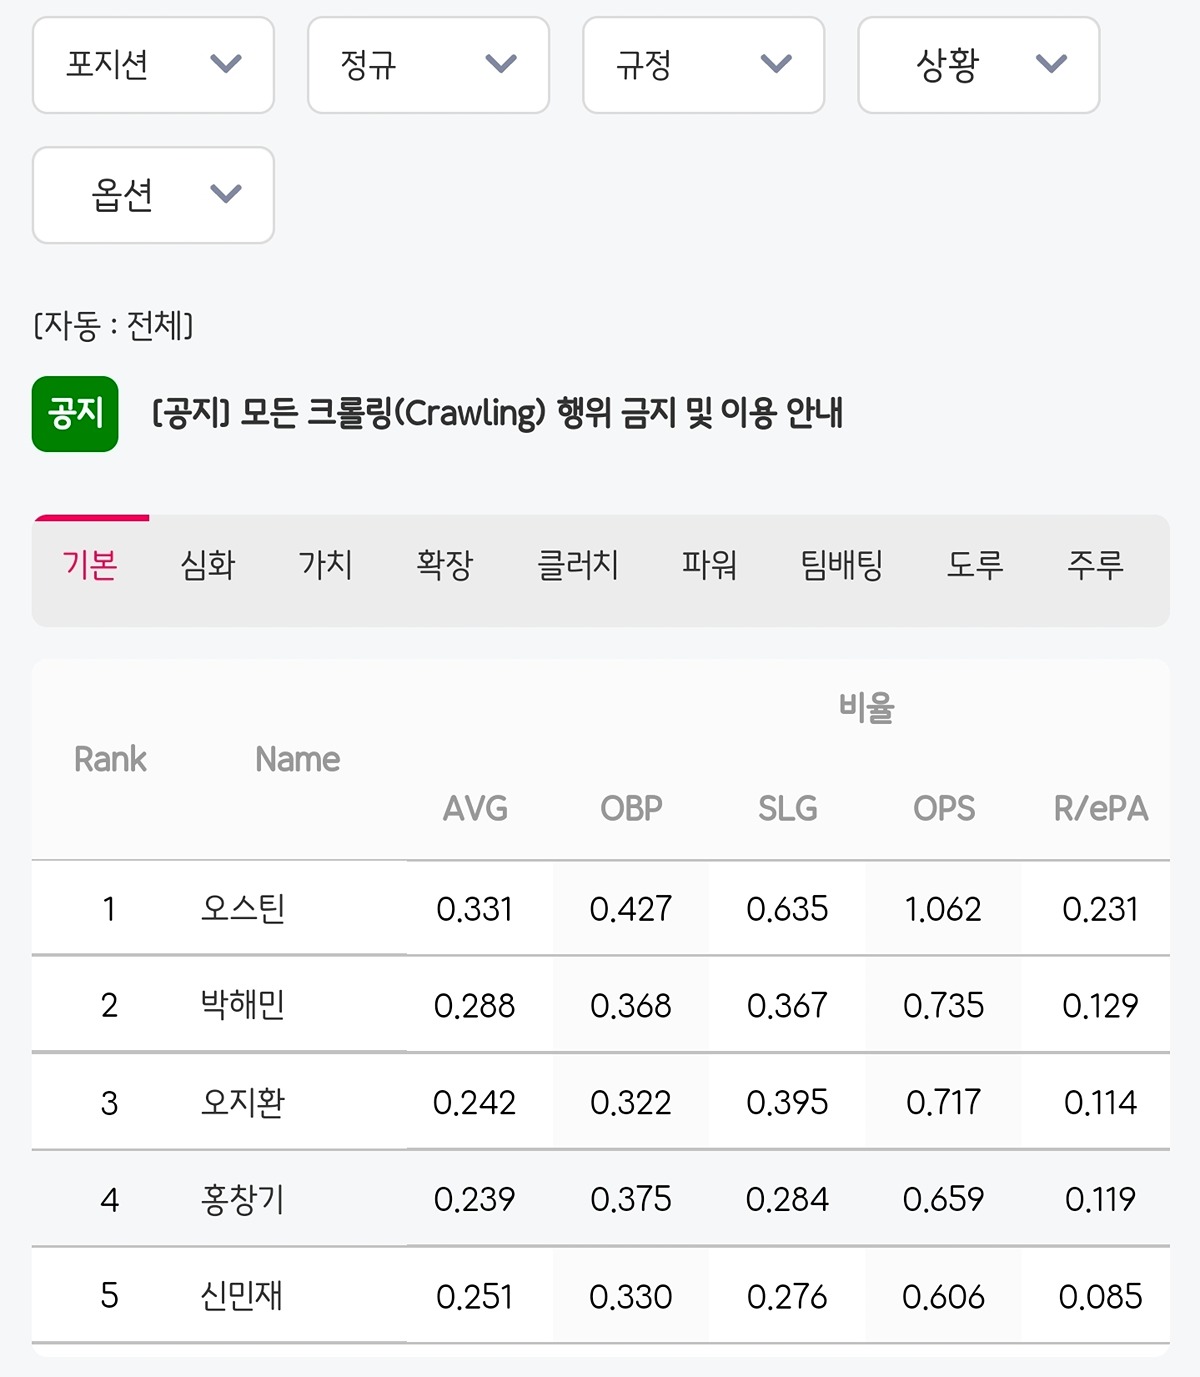Open the 포지션 dropdown filter
Screen dimensions: 1200x1377
tap(153, 65)
